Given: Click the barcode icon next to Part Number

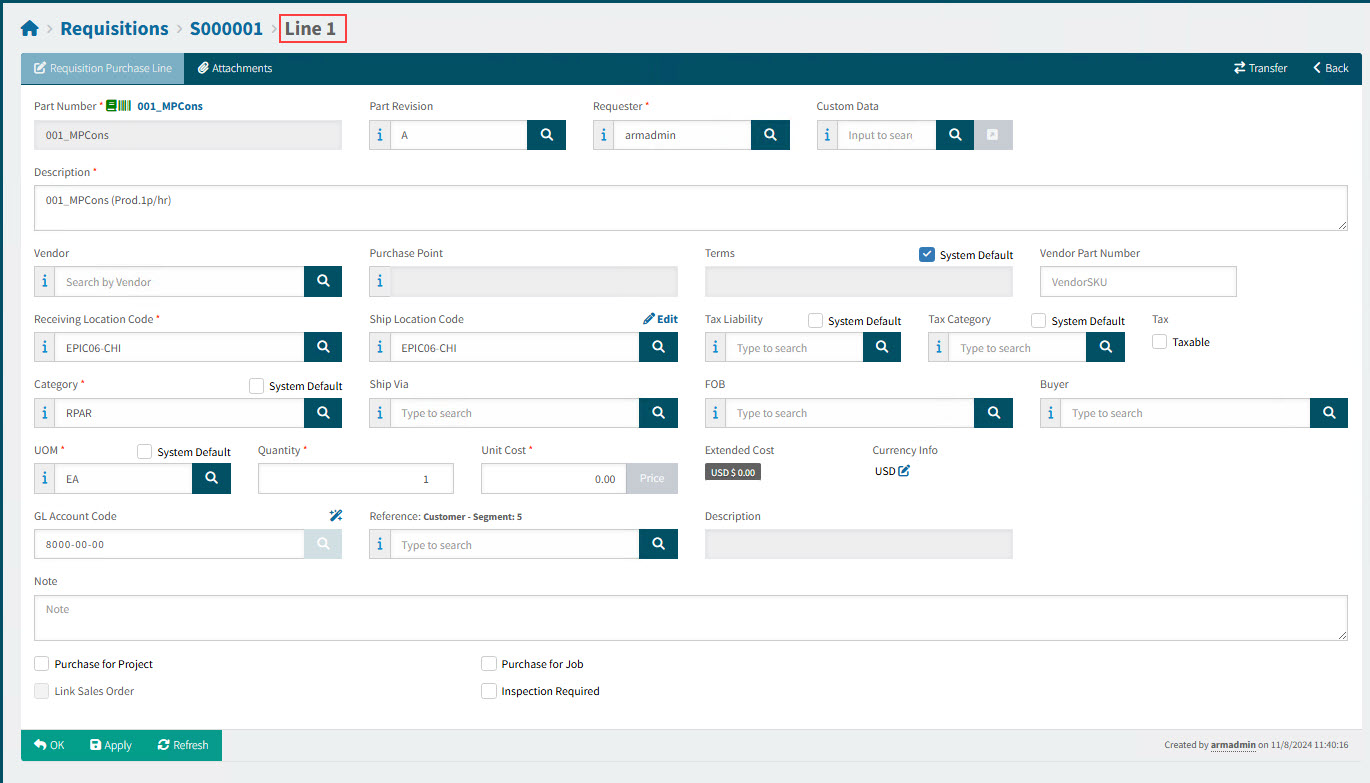Looking at the screenshot, I should point(119,106).
